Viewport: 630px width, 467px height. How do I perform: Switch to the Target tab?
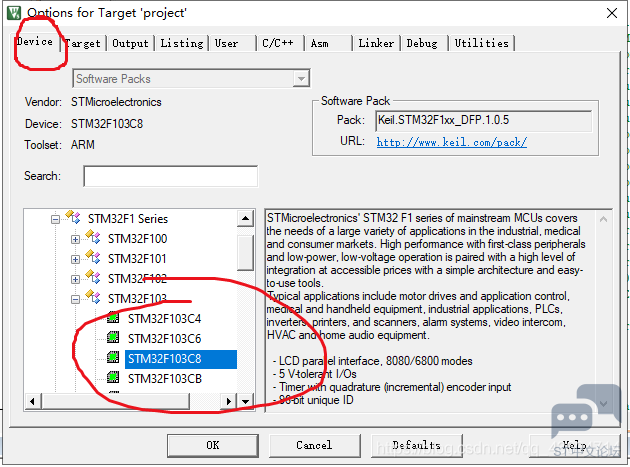point(84,43)
